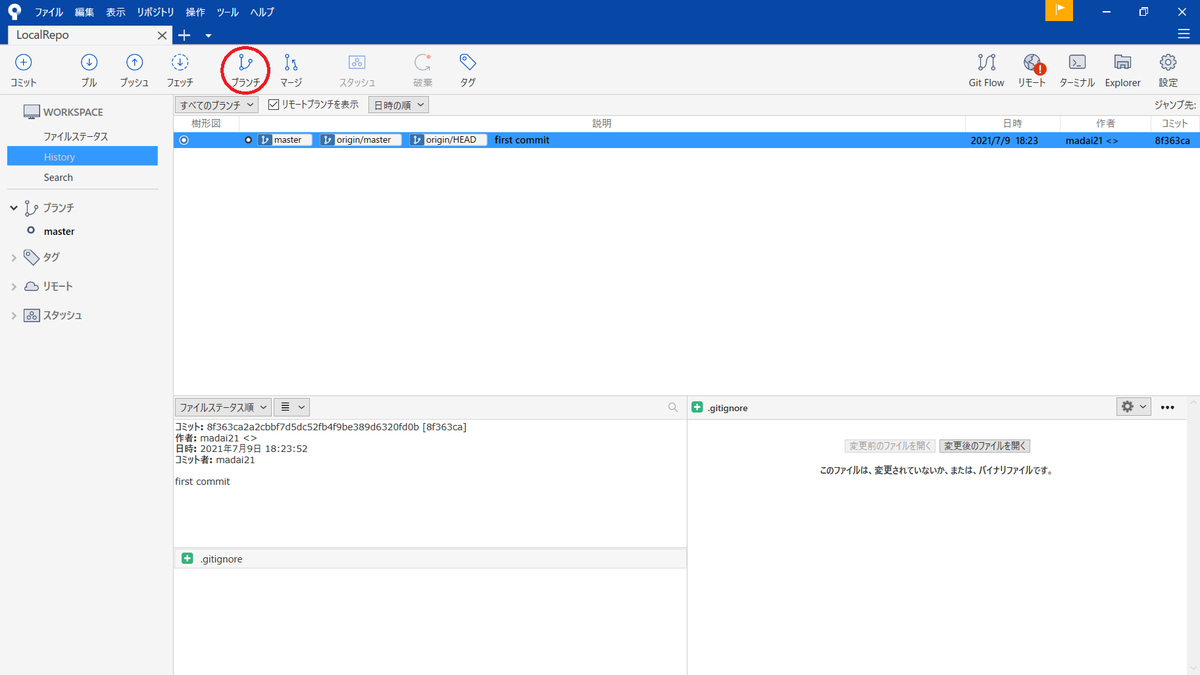1200x675 pixels.
Task: Select the master branch in sidebar
Action: point(59,231)
